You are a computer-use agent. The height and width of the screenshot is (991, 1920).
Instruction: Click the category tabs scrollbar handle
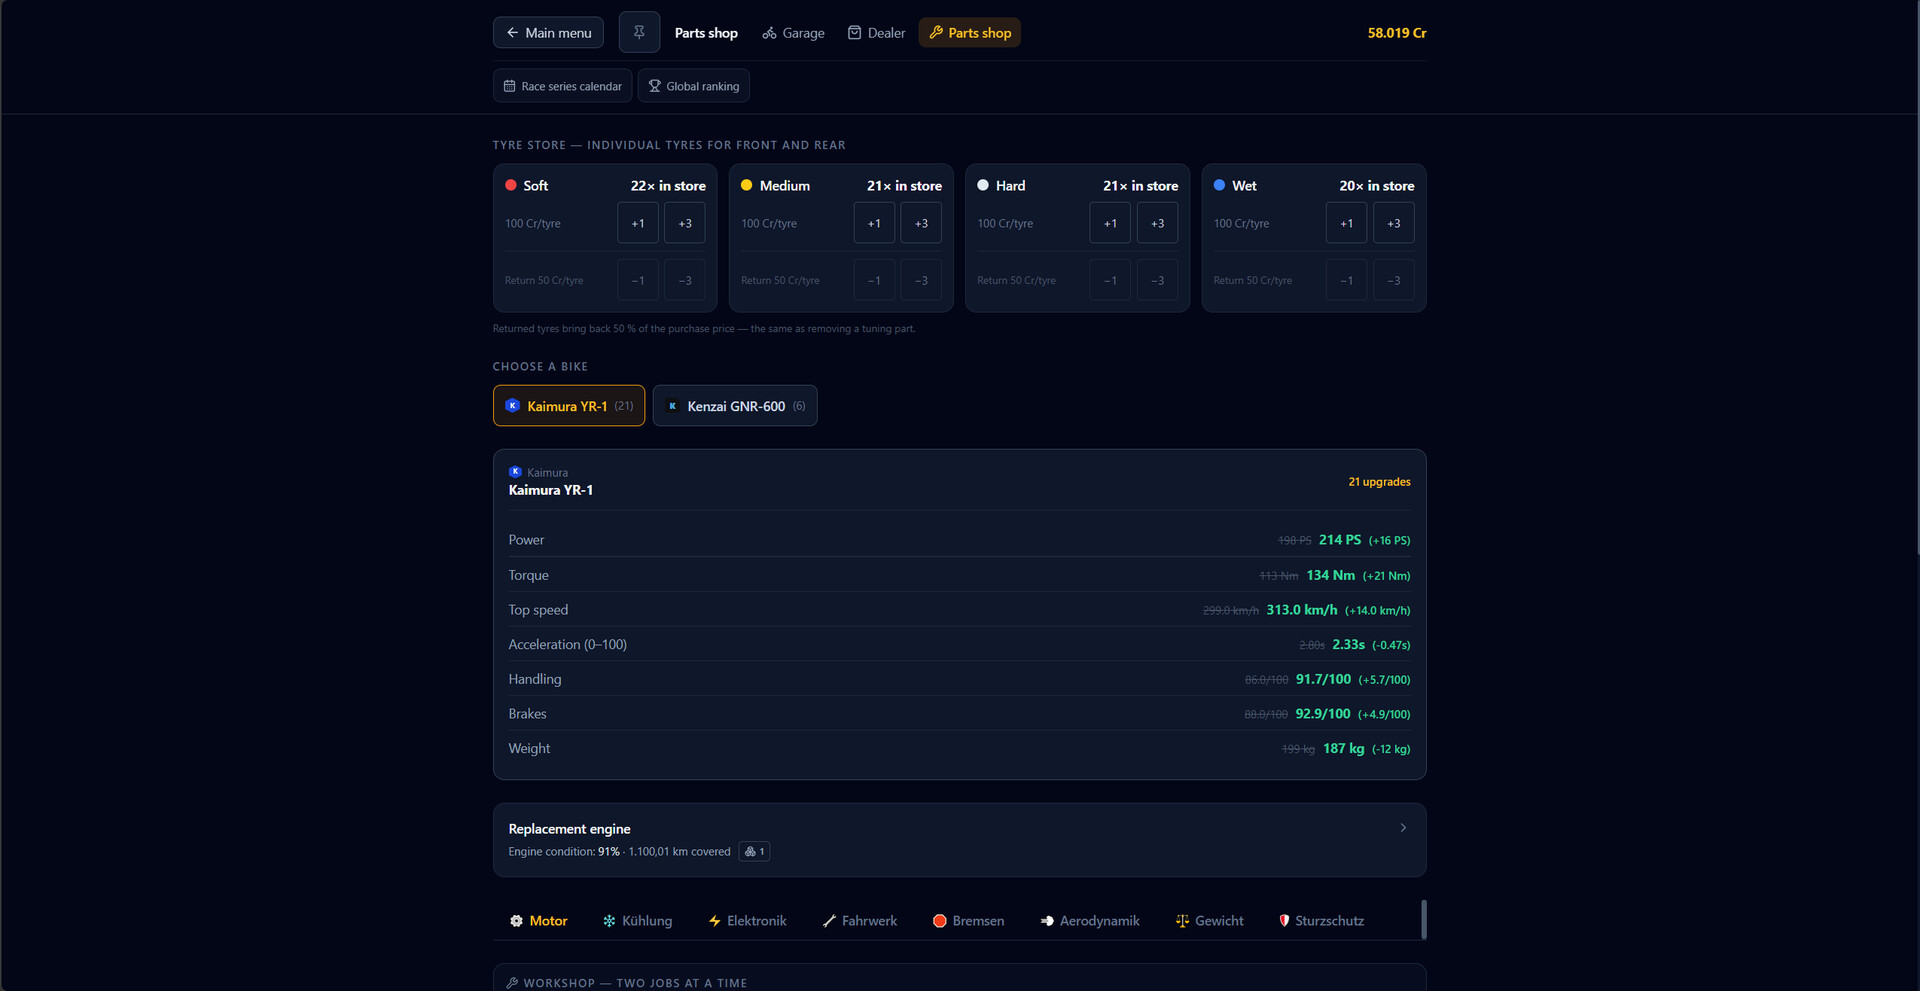pyautogui.click(x=1423, y=919)
